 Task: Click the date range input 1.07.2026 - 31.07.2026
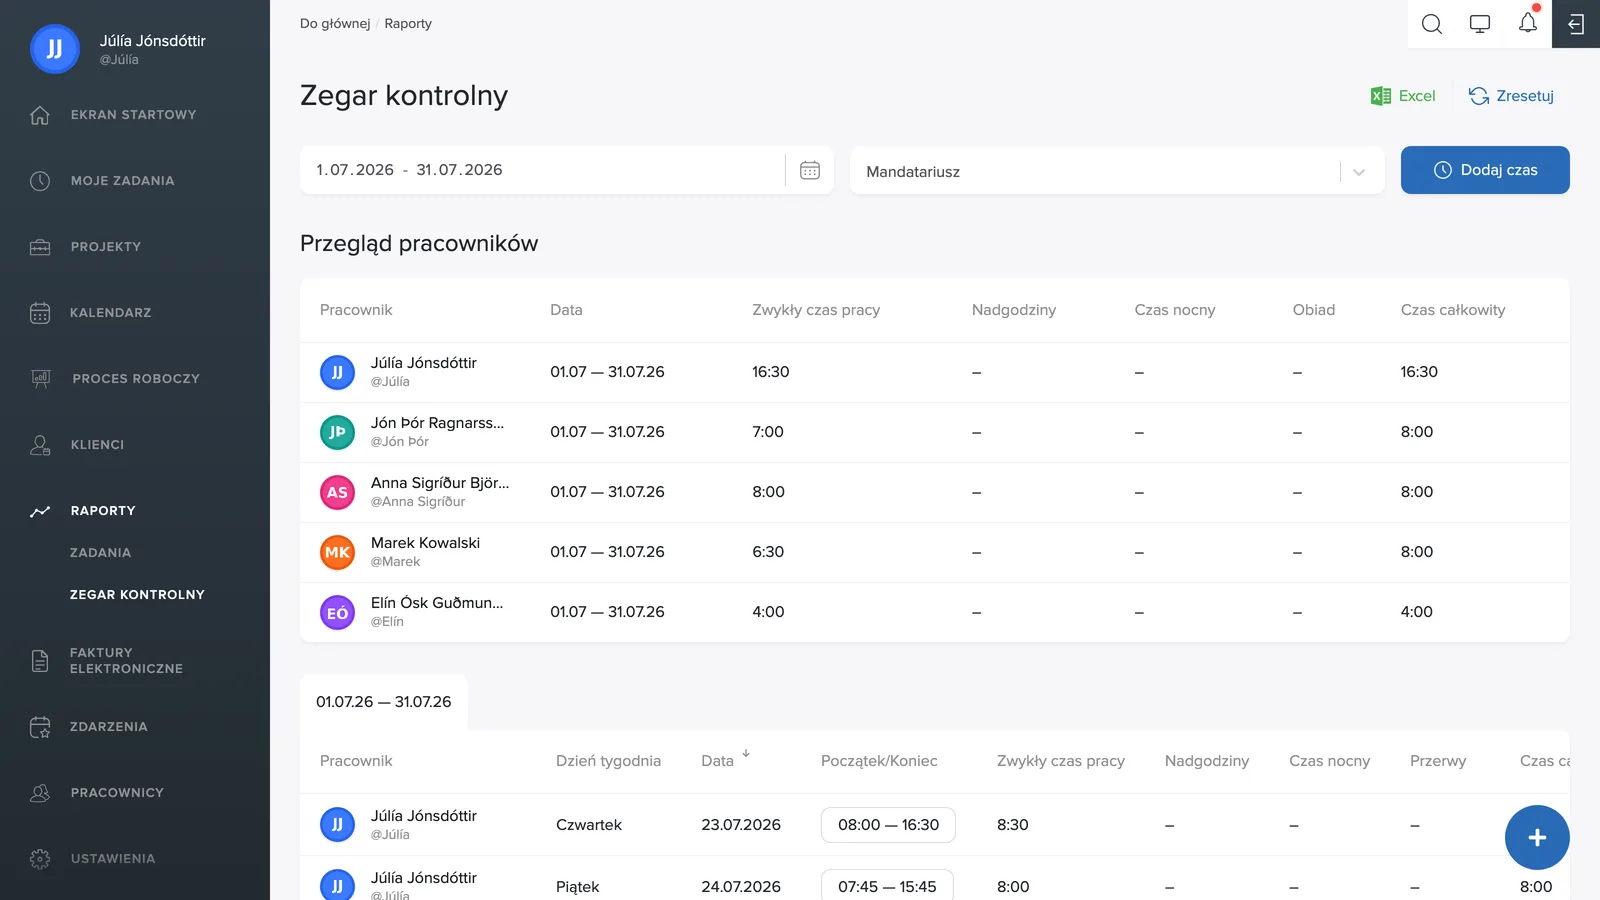pyautogui.click(x=542, y=170)
